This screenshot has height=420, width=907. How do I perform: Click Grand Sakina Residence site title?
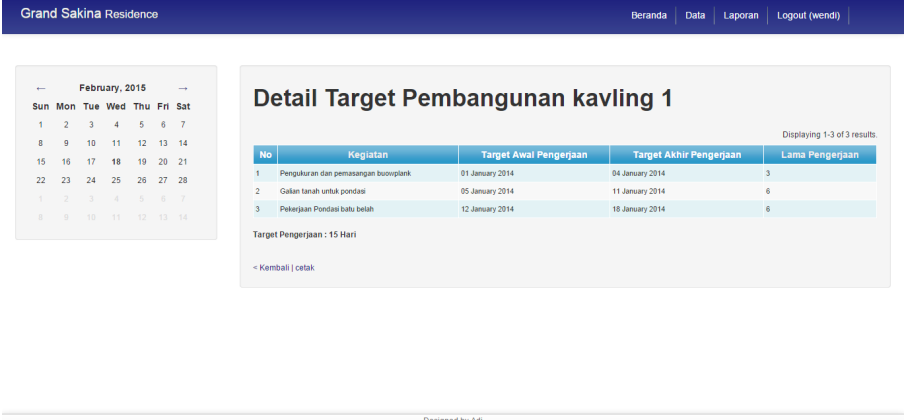(89, 15)
